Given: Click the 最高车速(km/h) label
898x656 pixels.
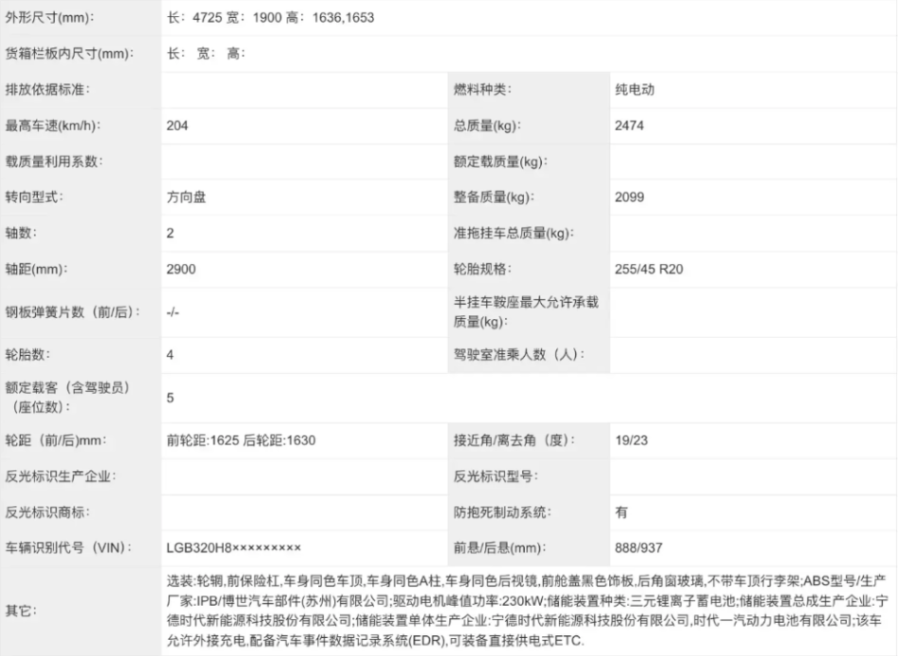Looking at the screenshot, I should pyautogui.click(x=54, y=126).
